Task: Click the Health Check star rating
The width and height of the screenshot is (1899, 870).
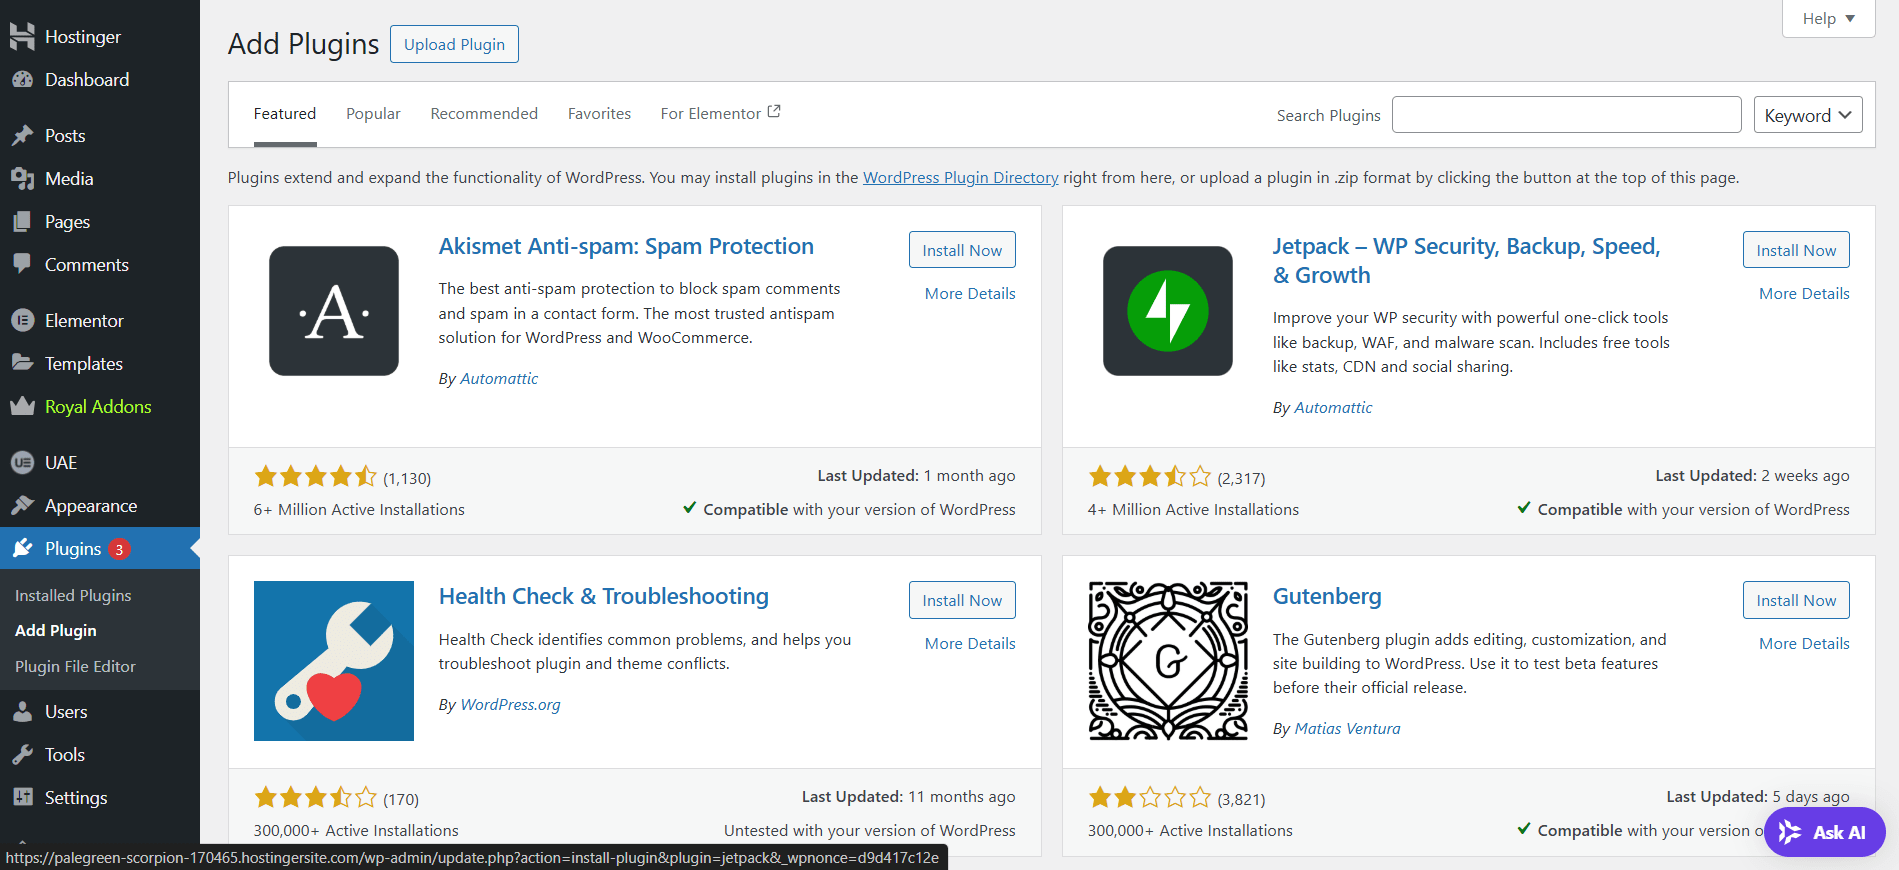Action: click(x=315, y=797)
